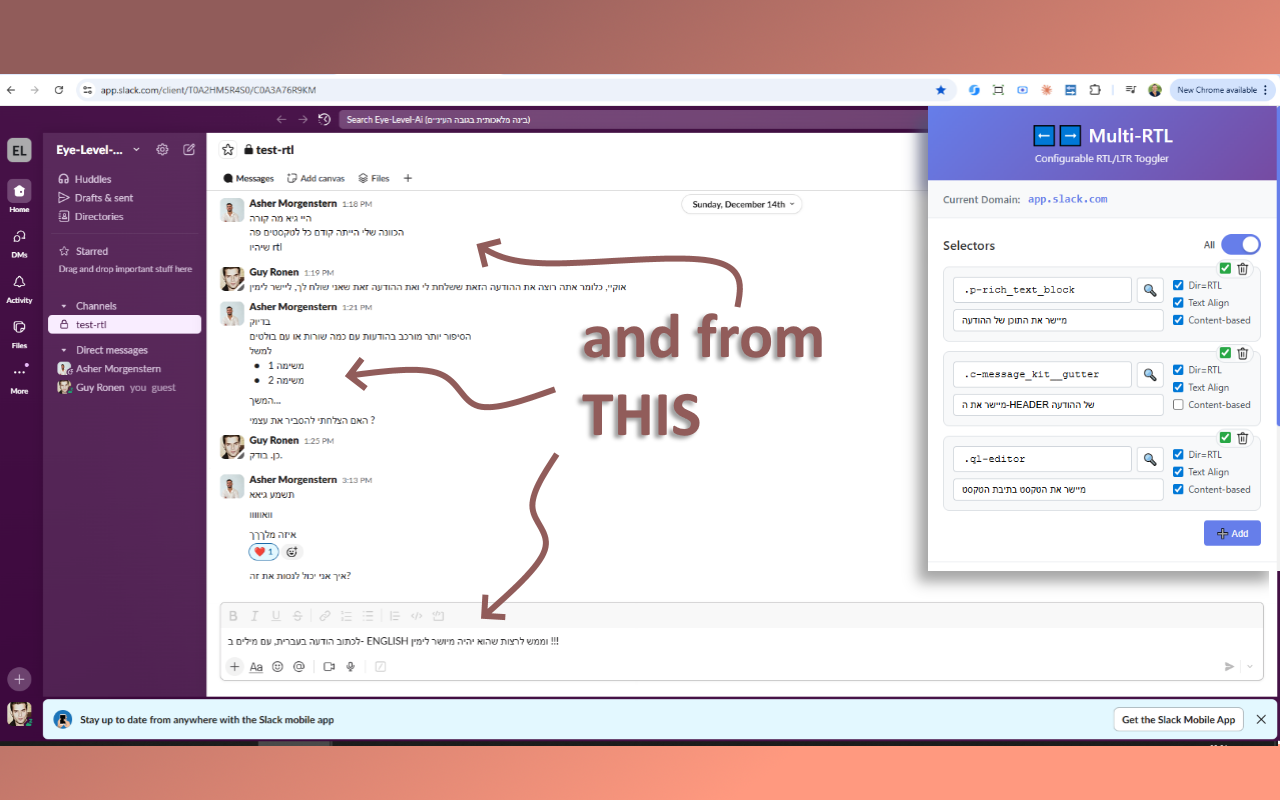Apply italic formatting in message composer
1280x800 pixels.
coord(254,616)
